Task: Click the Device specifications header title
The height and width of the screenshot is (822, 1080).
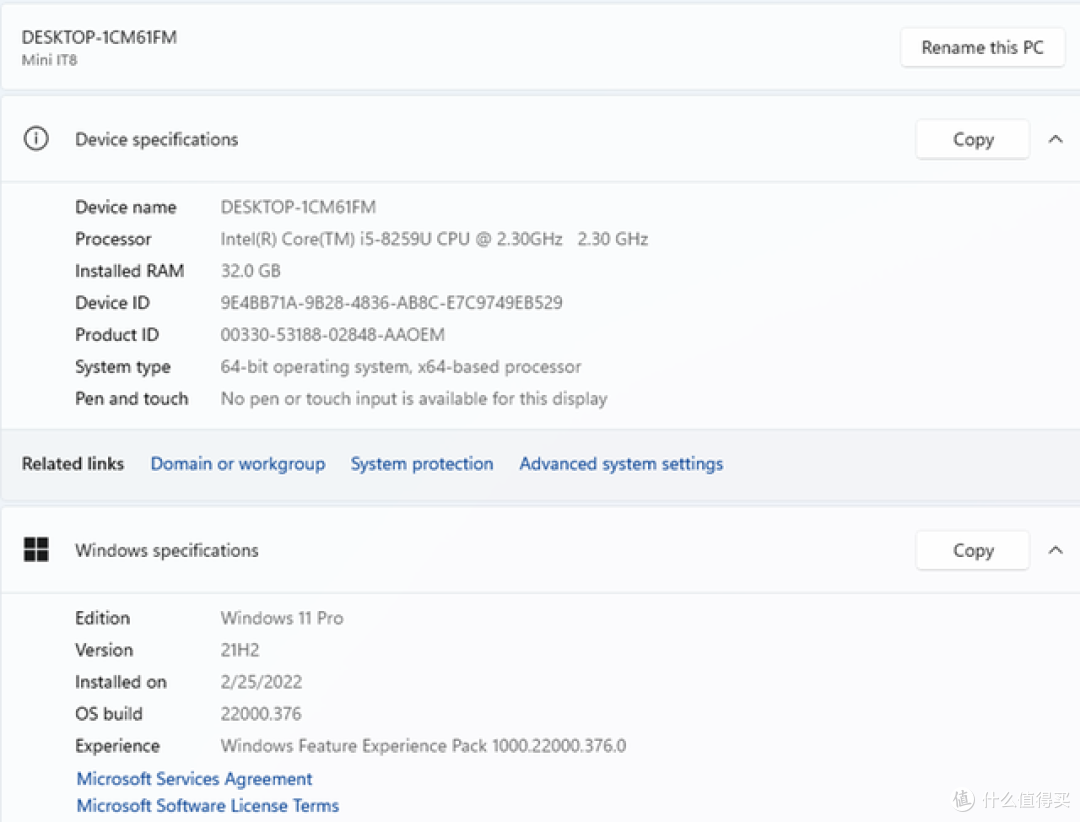Action: point(156,139)
